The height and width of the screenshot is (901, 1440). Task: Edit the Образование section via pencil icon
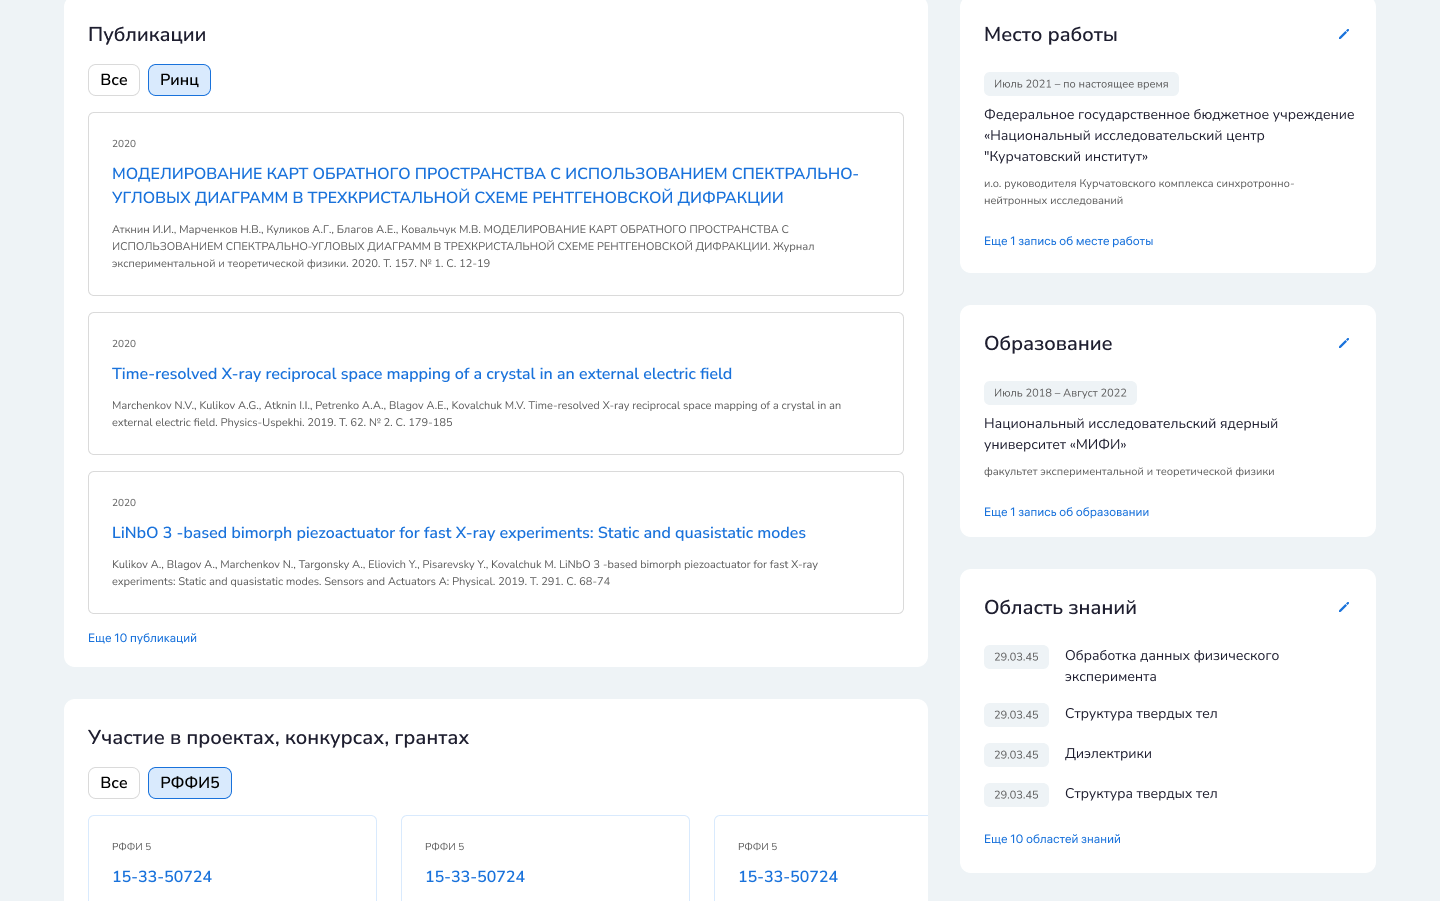tap(1343, 343)
